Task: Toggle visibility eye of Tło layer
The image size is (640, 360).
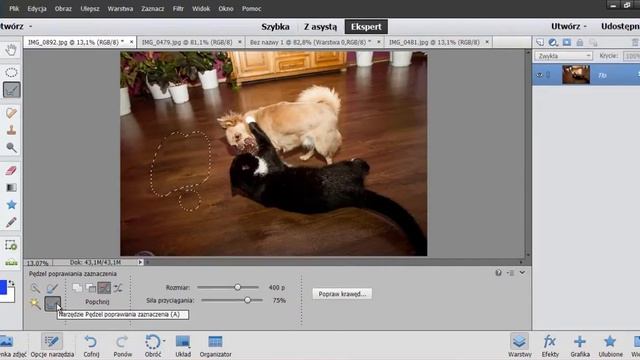Action: pos(540,75)
